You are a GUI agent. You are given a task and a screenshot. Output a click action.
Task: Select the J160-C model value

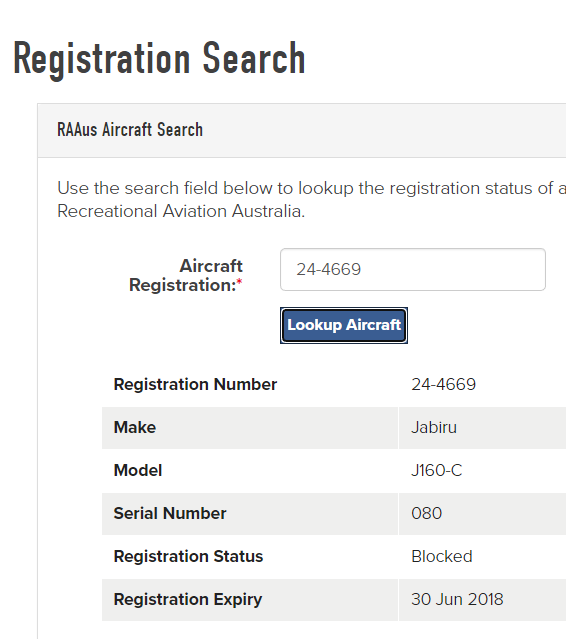(x=436, y=470)
